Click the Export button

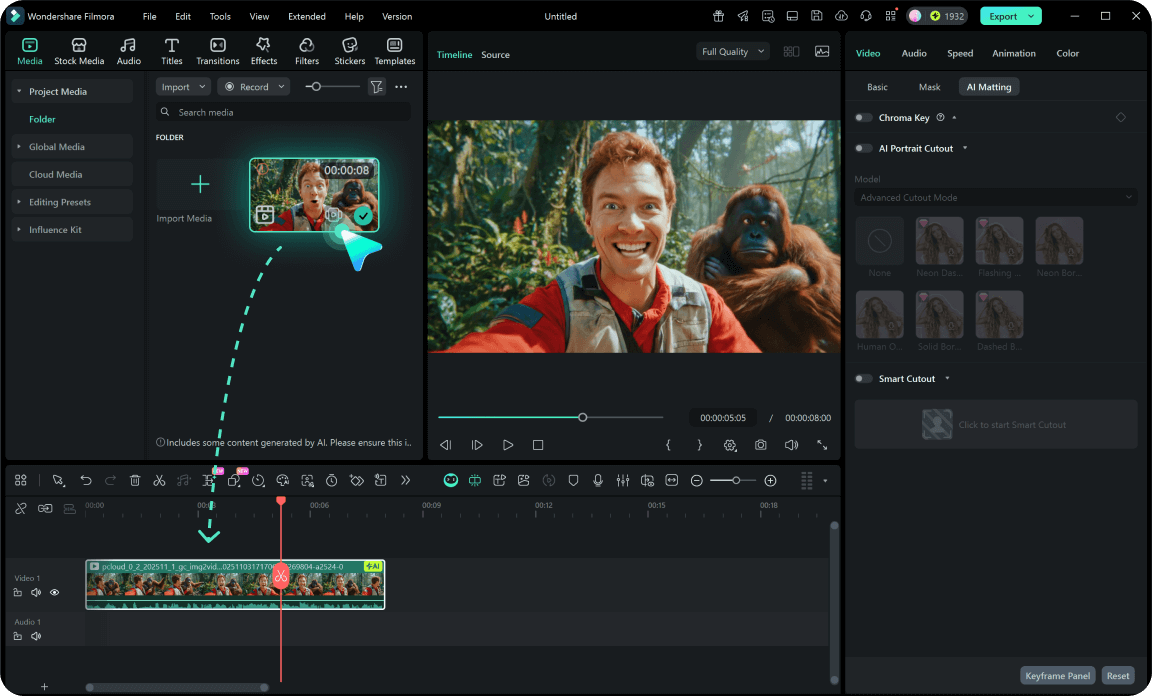(1003, 16)
